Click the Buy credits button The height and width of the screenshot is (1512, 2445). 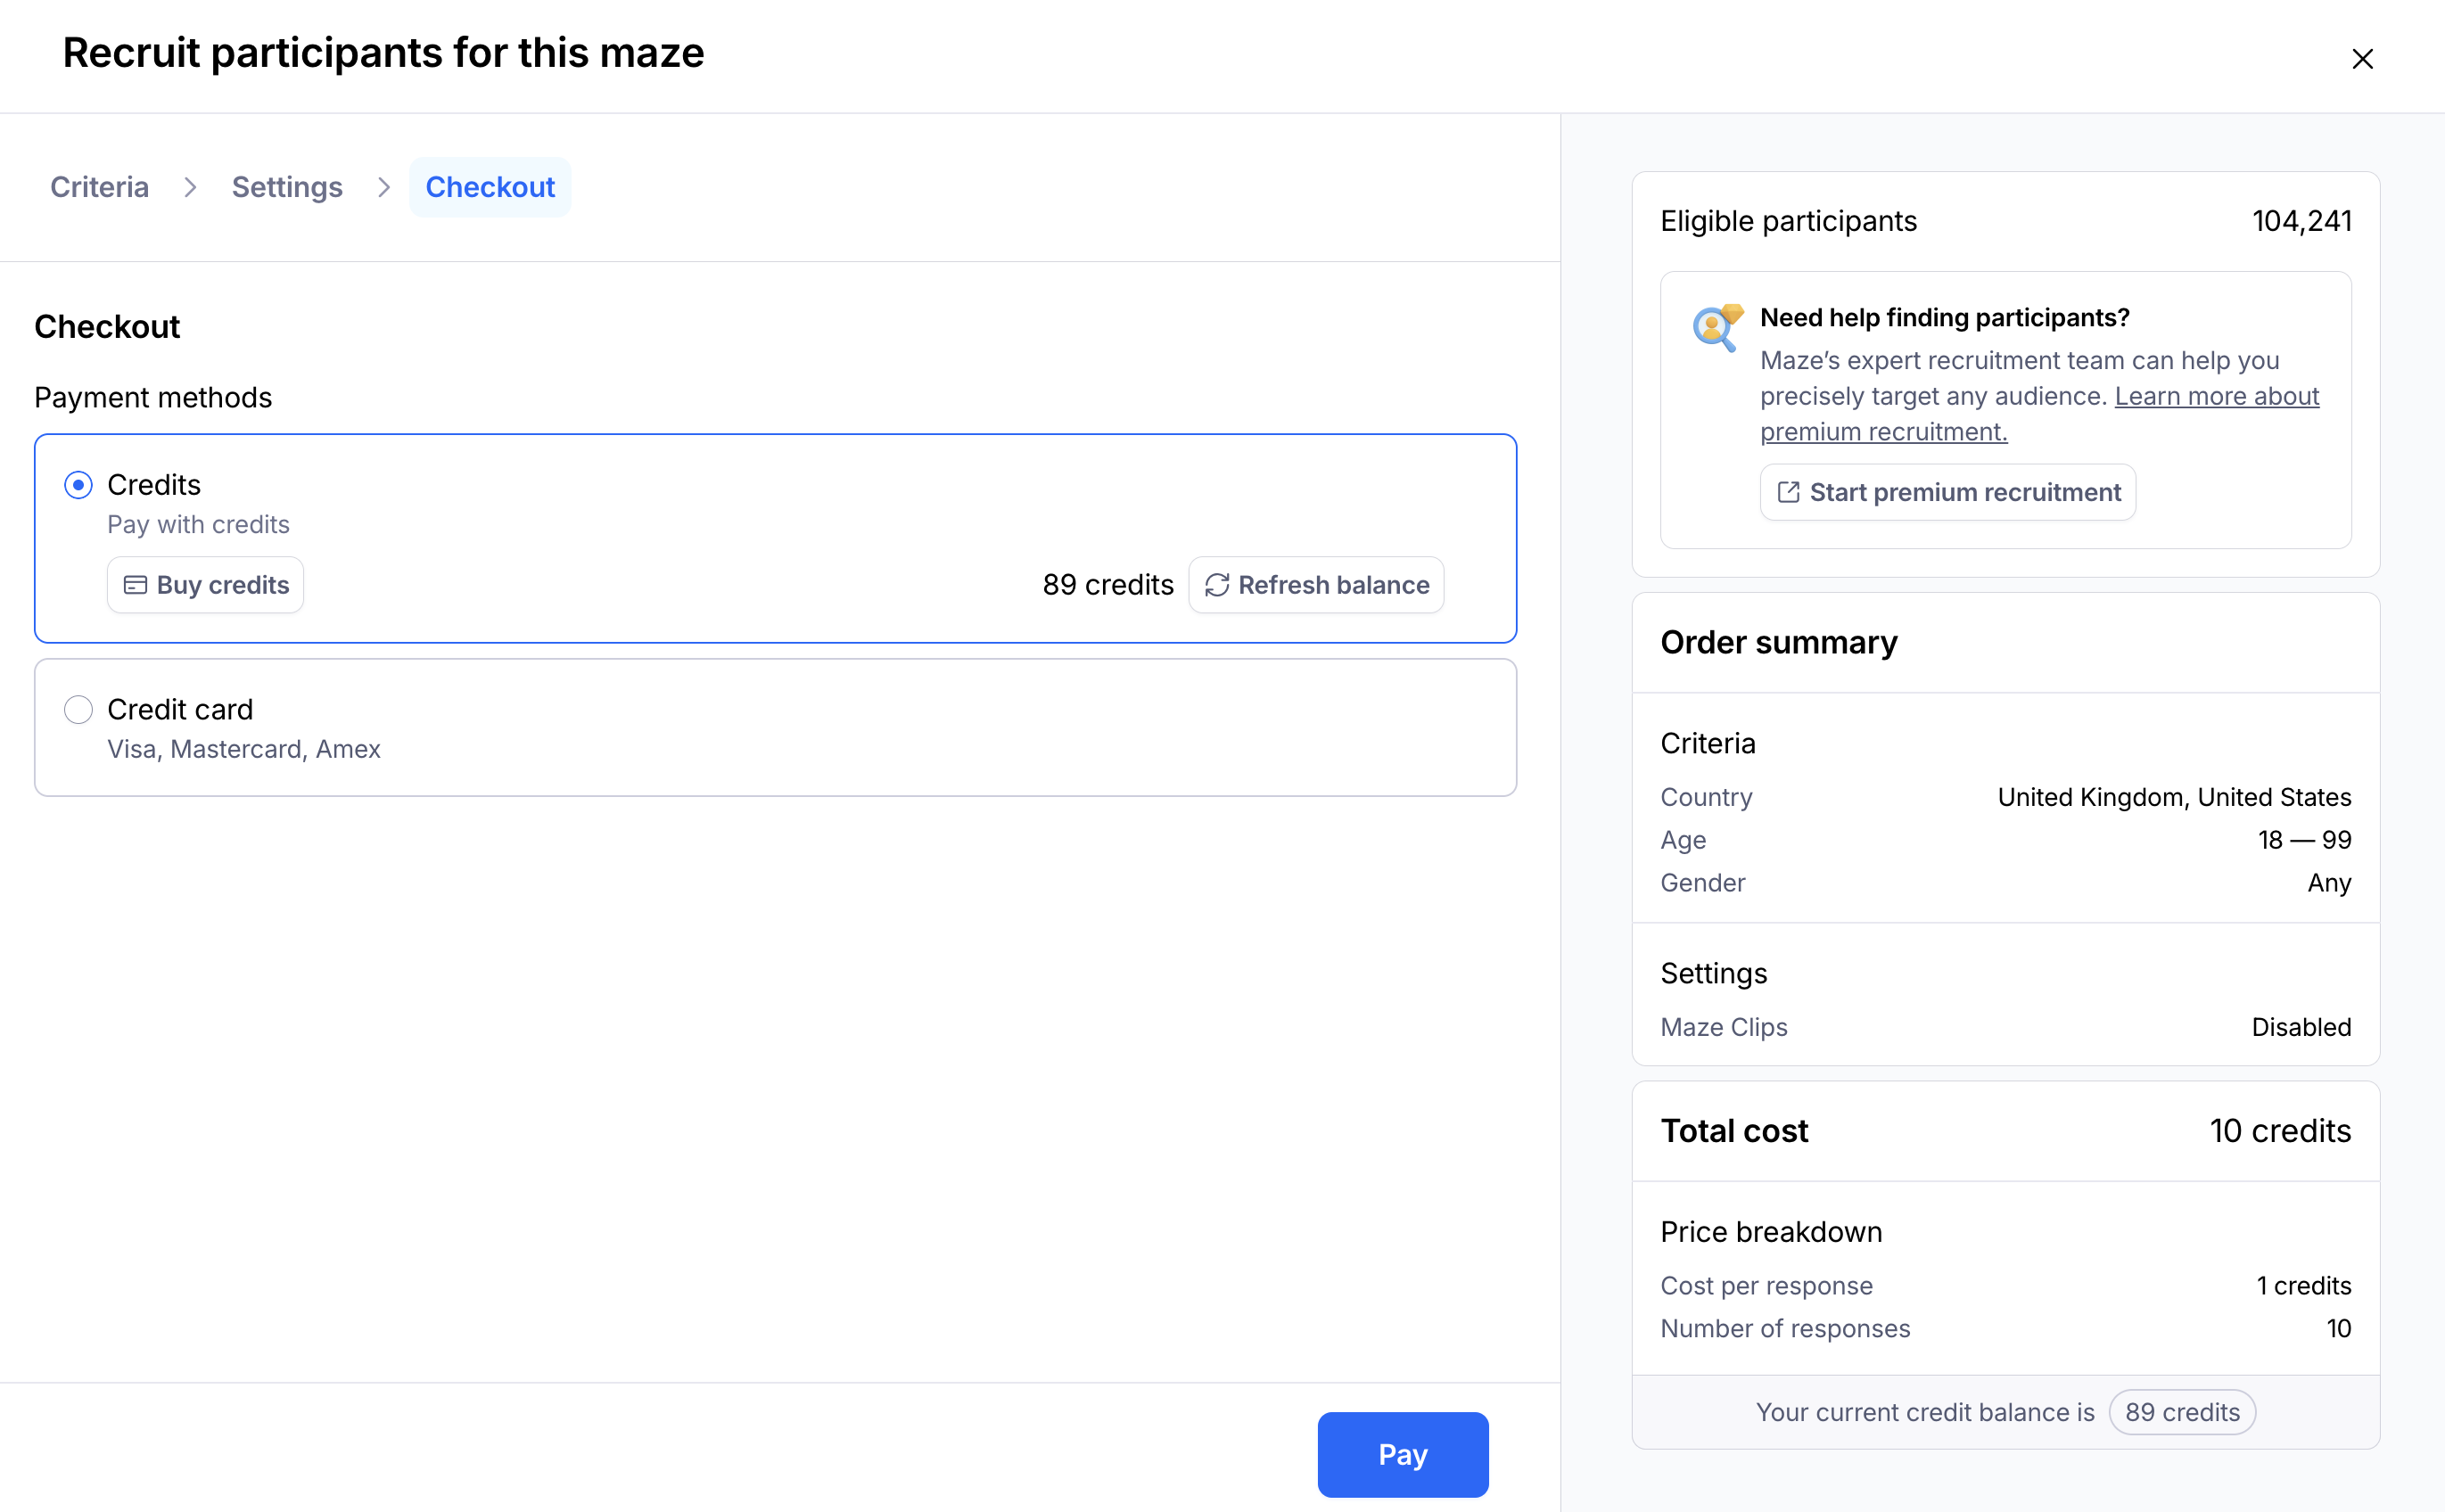(206, 585)
